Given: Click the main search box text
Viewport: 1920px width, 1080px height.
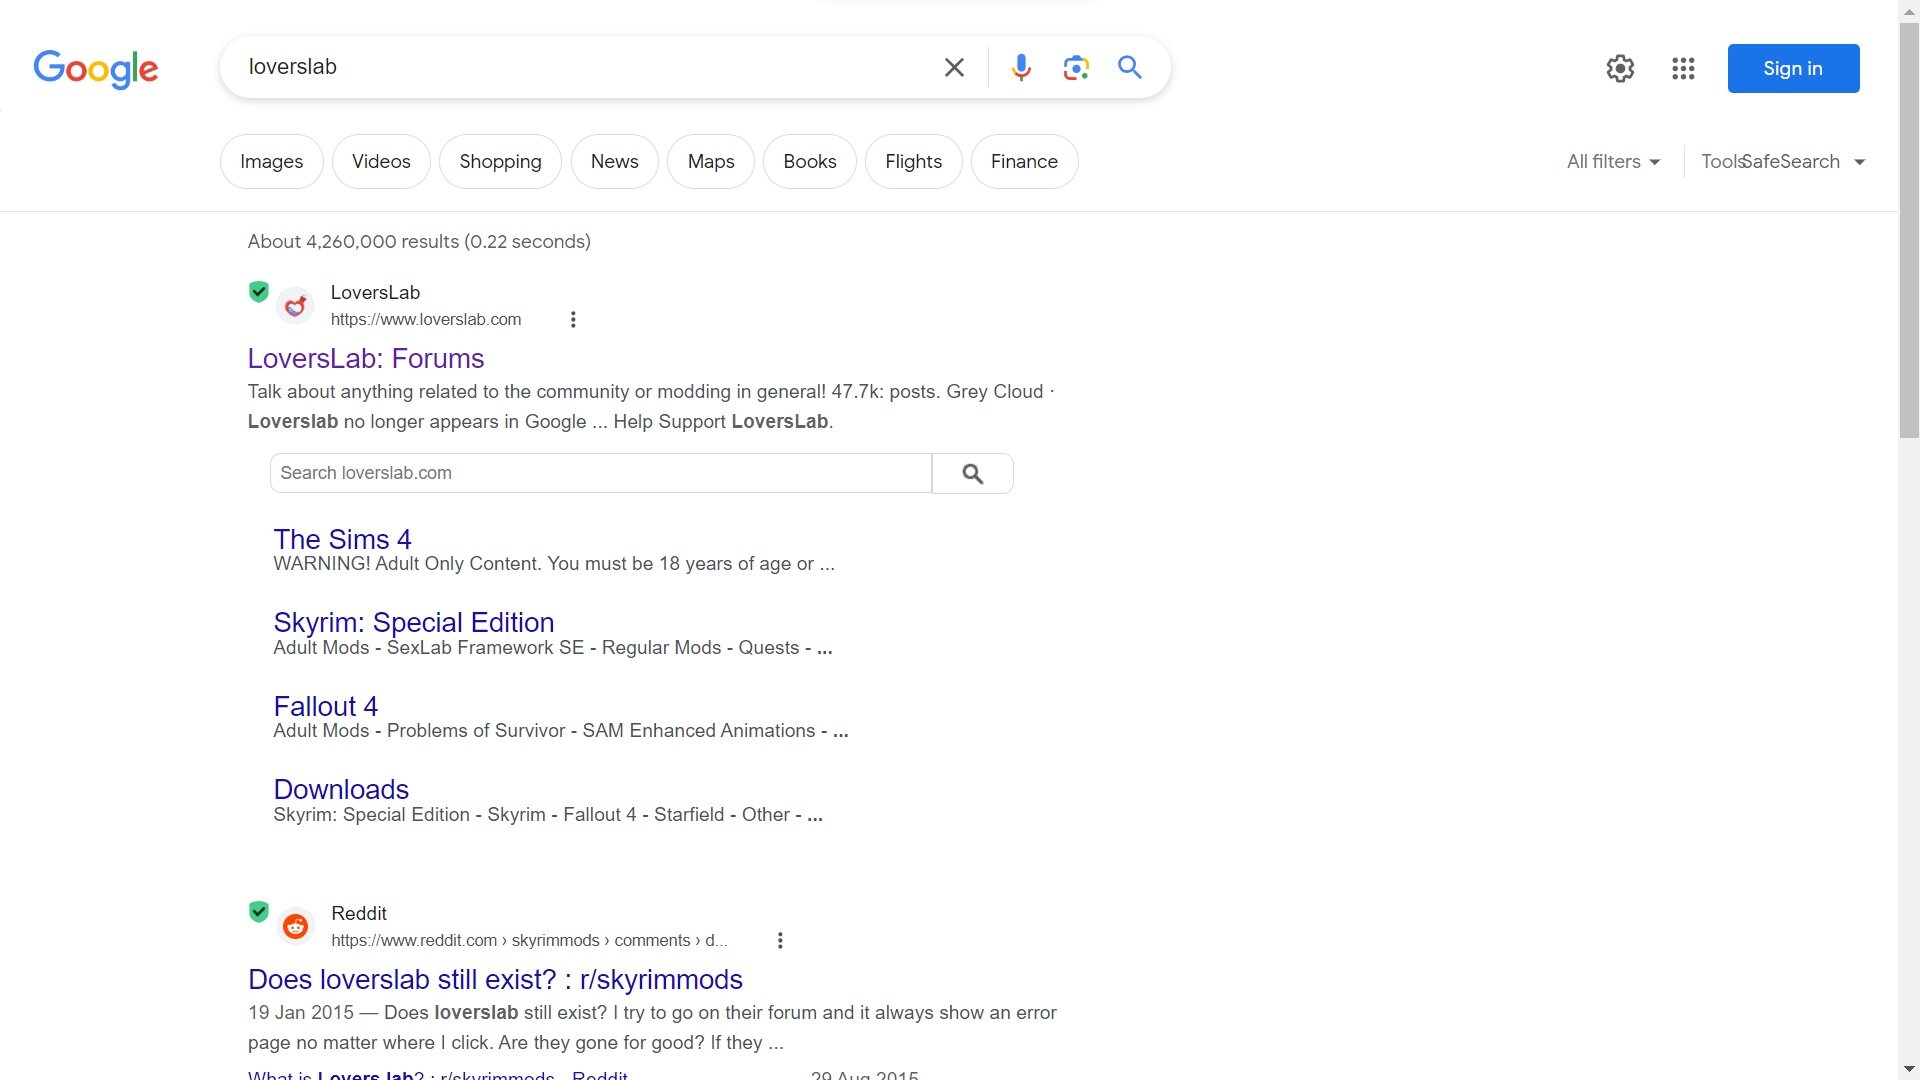Looking at the screenshot, I should (x=292, y=67).
